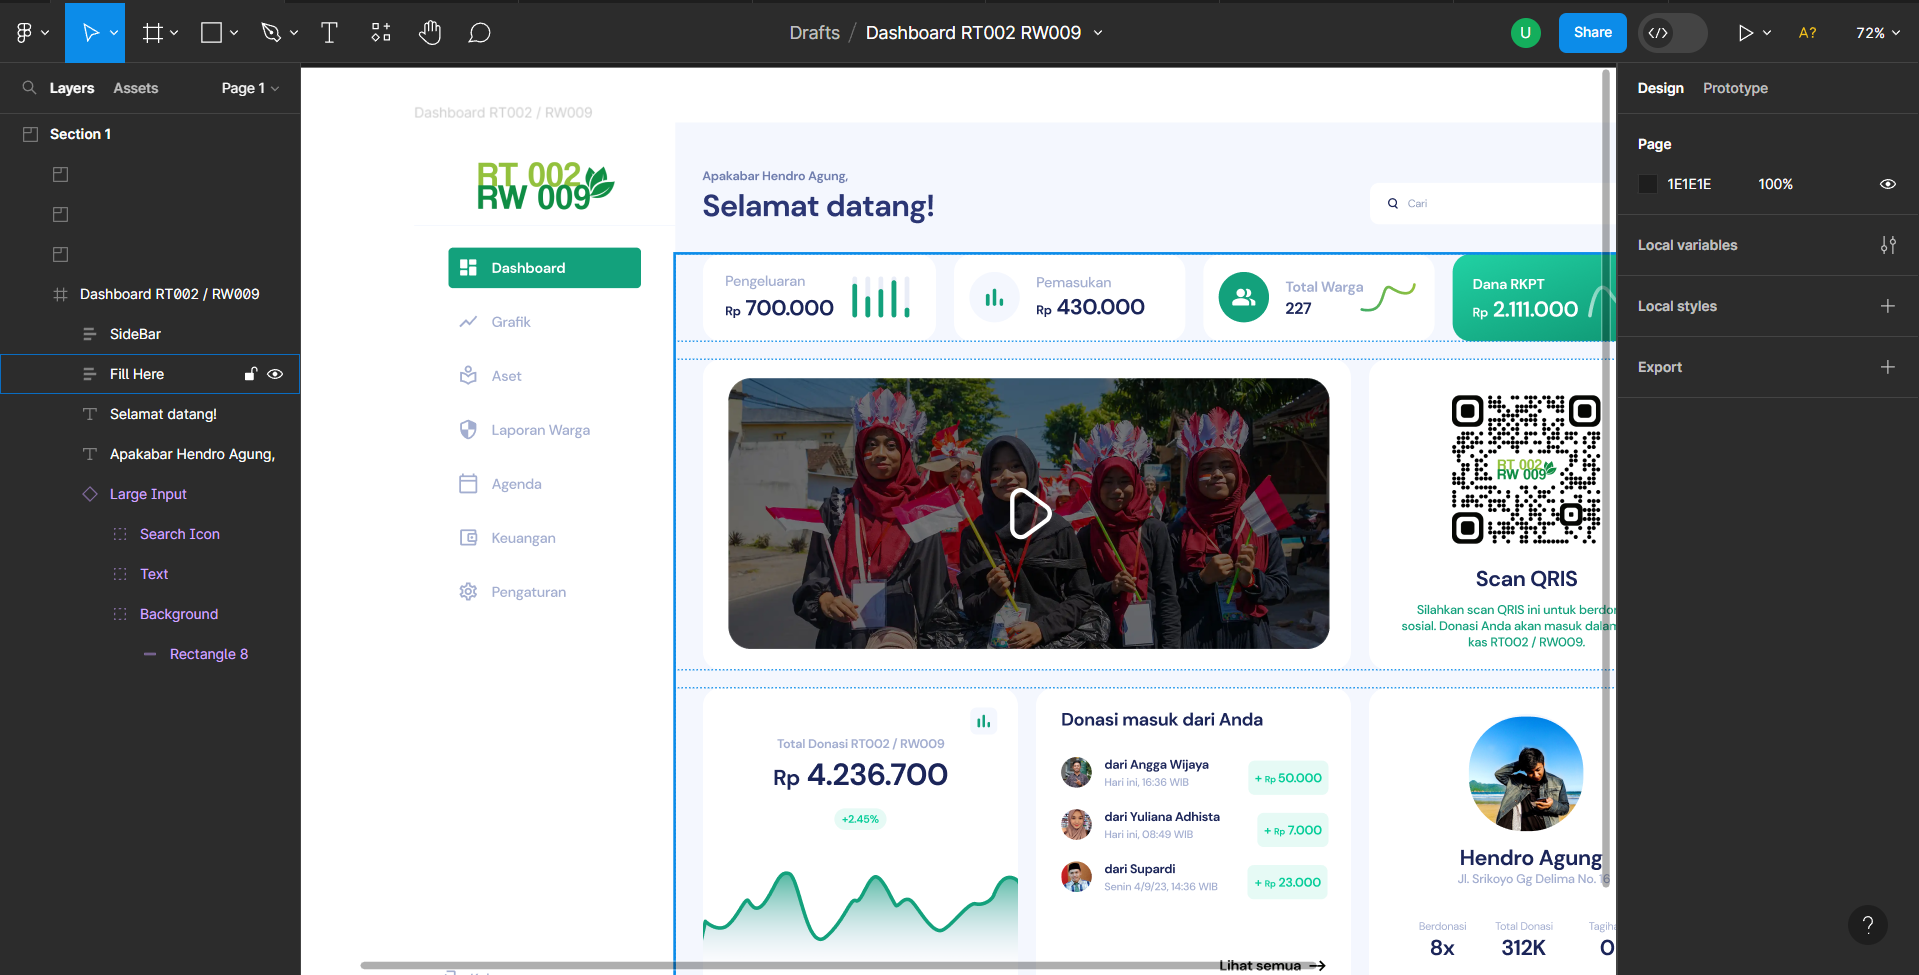Image resolution: width=1919 pixels, height=975 pixels.
Task: Toggle page background color visibility
Action: tap(1887, 184)
